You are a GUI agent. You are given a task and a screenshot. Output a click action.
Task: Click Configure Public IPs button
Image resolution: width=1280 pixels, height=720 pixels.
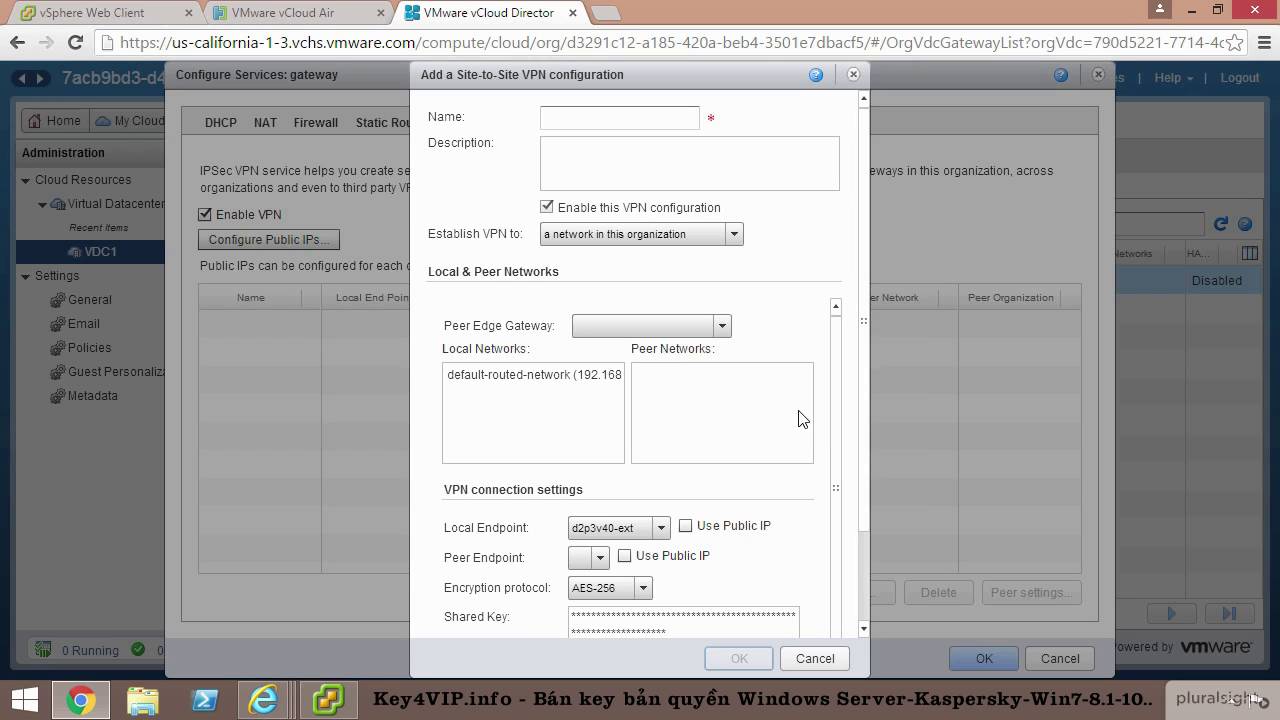(x=269, y=240)
